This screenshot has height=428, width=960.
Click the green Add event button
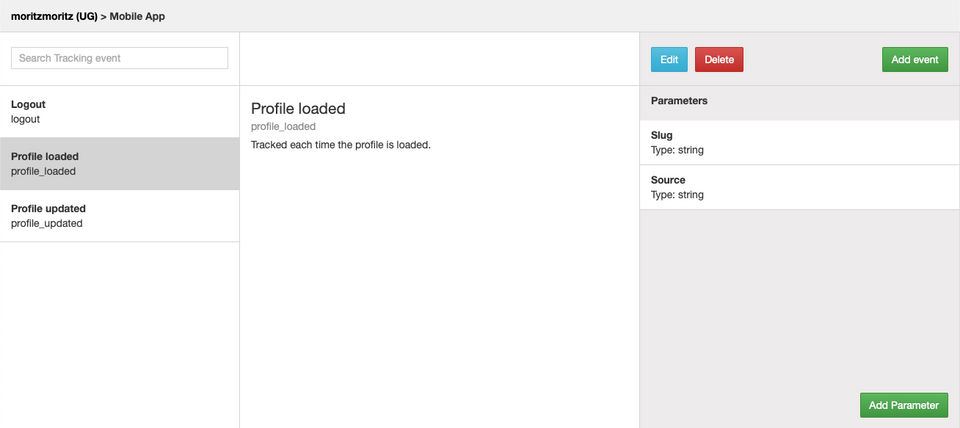click(914, 60)
